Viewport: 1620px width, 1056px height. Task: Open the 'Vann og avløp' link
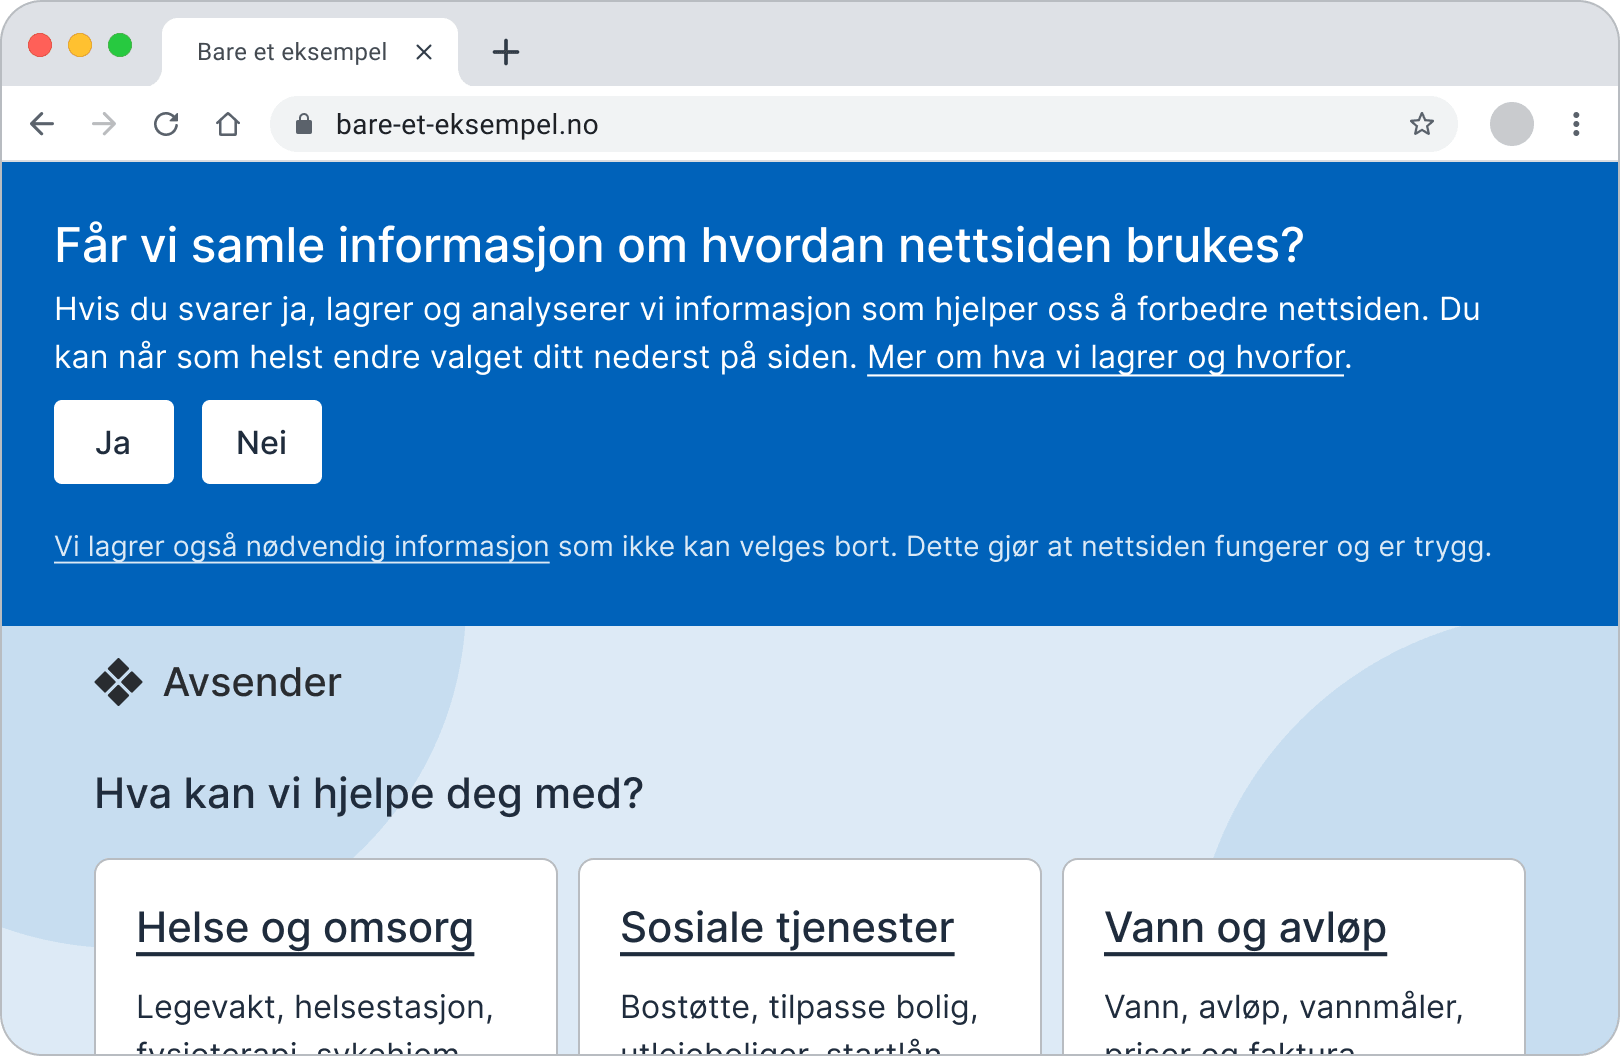pyautogui.click(x=1245, y=928)
